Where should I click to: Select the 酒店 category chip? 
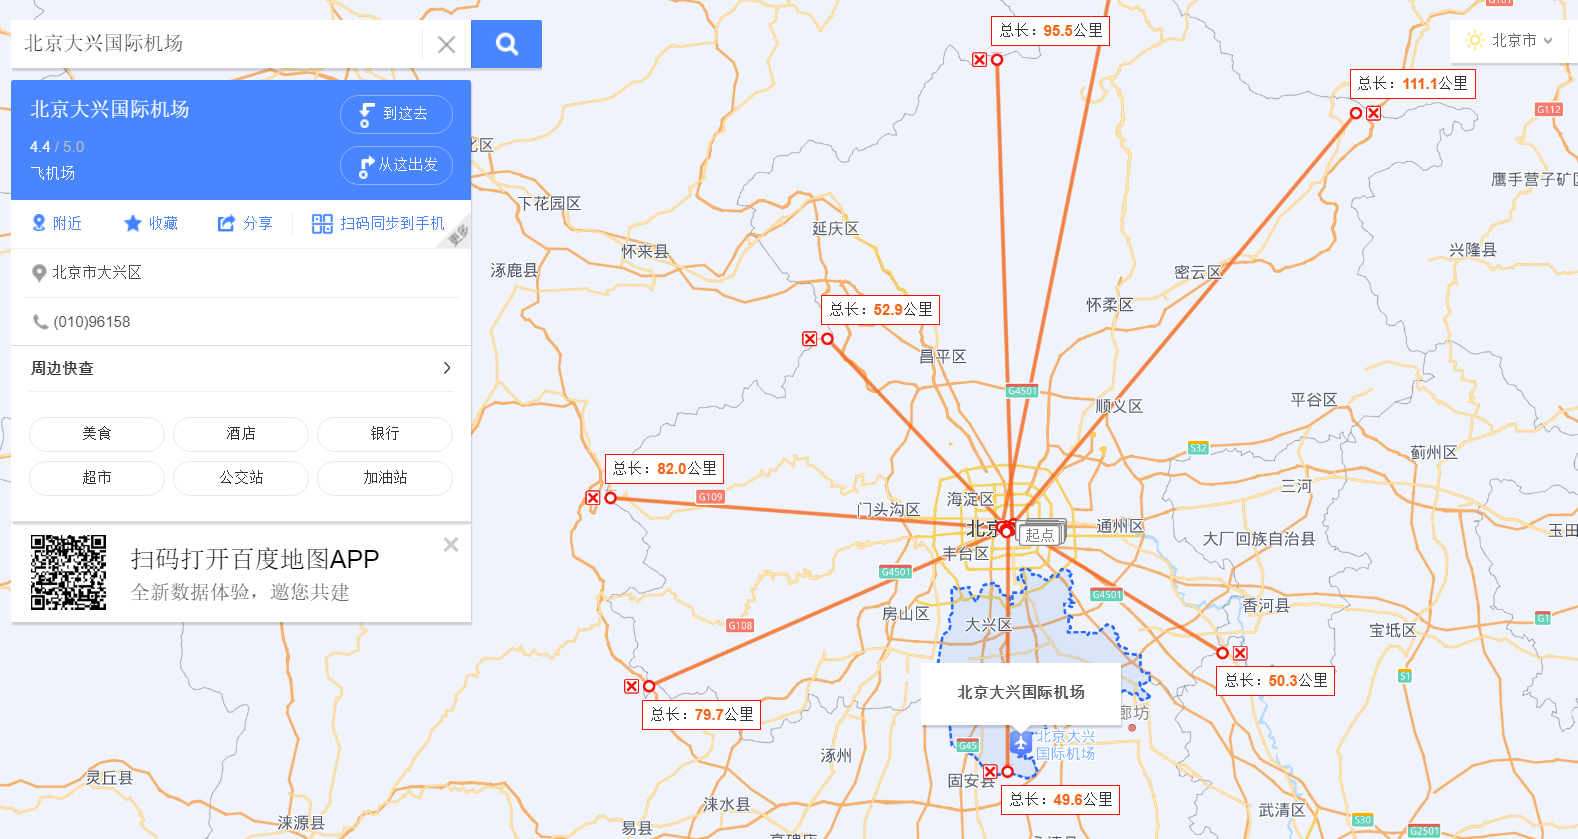coord(241,434)
